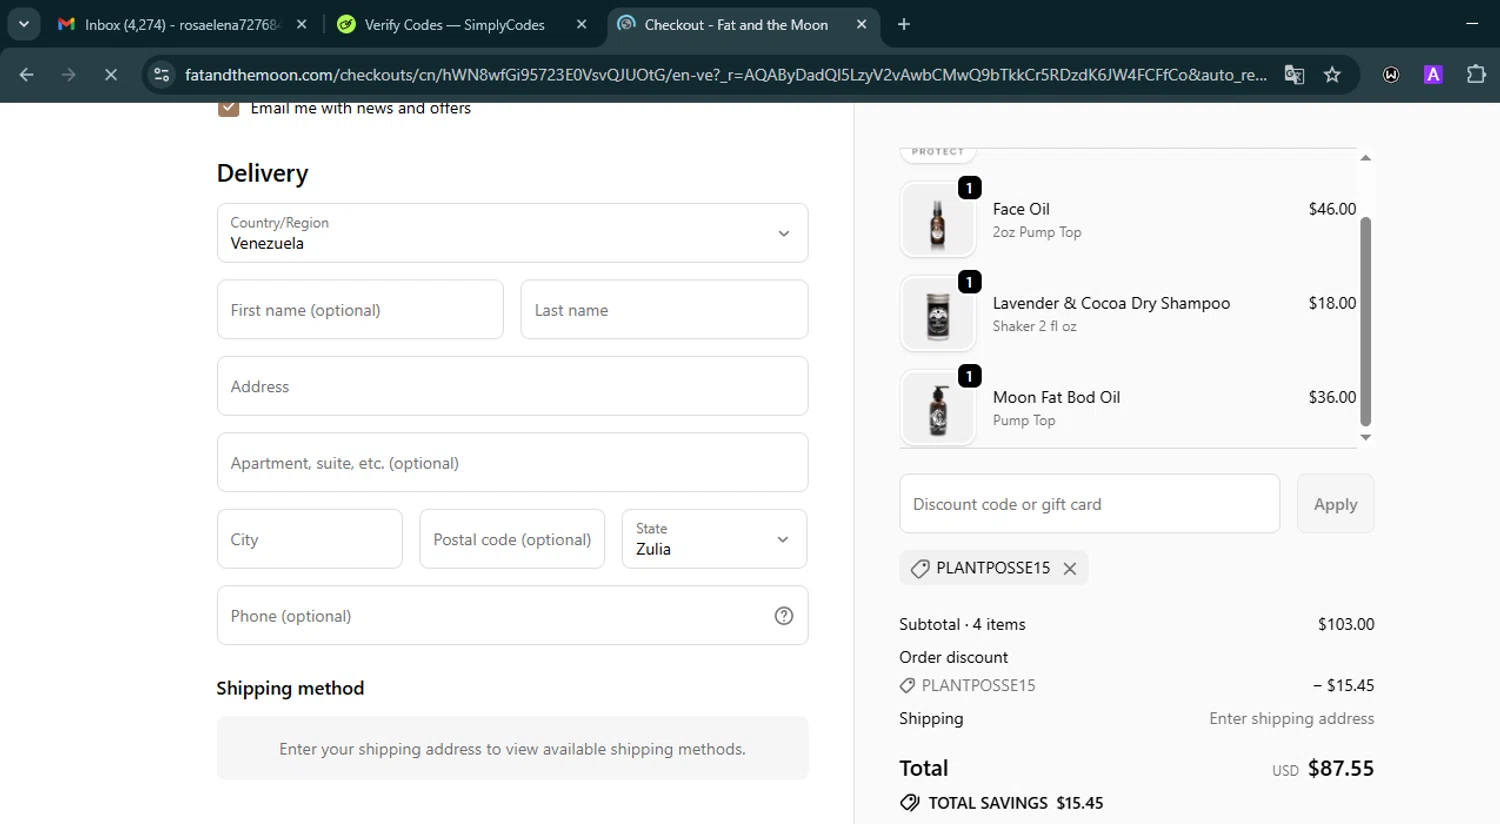The height and width of the screenshot is (824, 1500).
Task: Click the Apply discount button
Action: (1335, 504)
